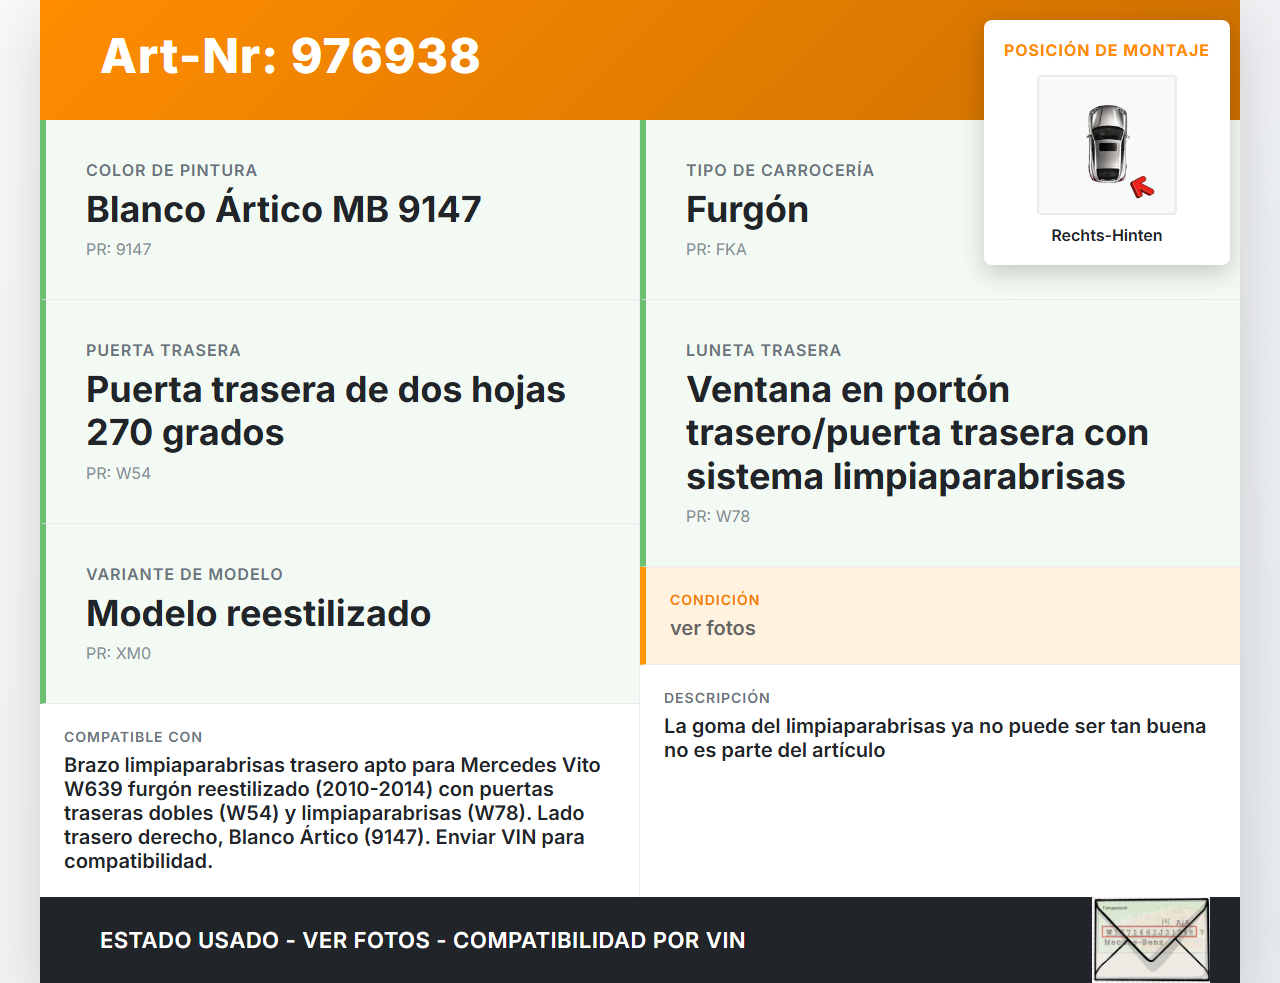This screenshot has height=983, width=1280.
Task: Click the CONDICIÓN label
Action: click(715, 600)
